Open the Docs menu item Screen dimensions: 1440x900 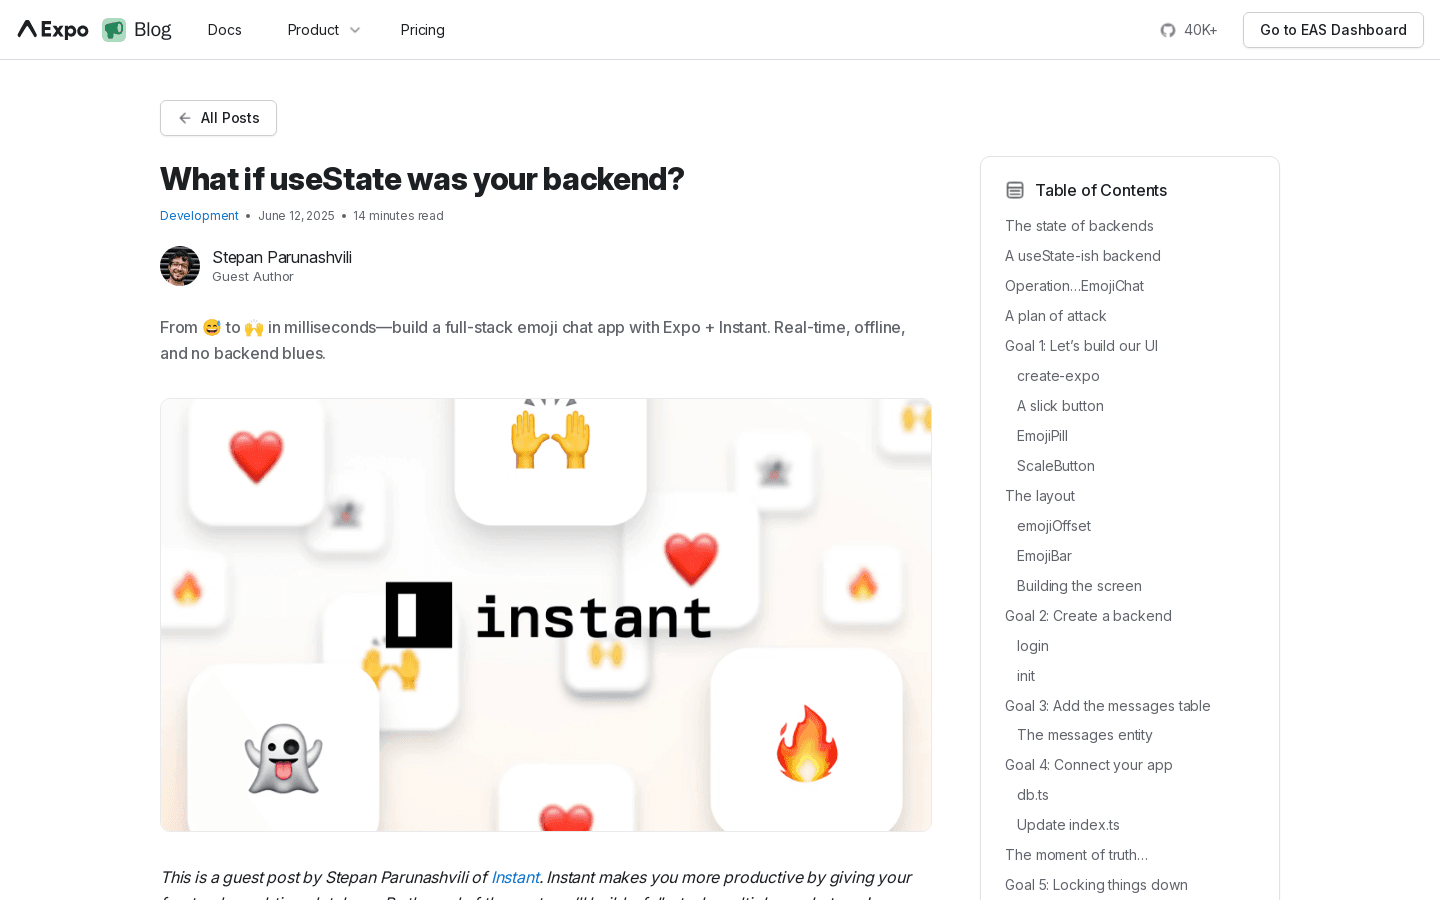[x=225, y=30]
